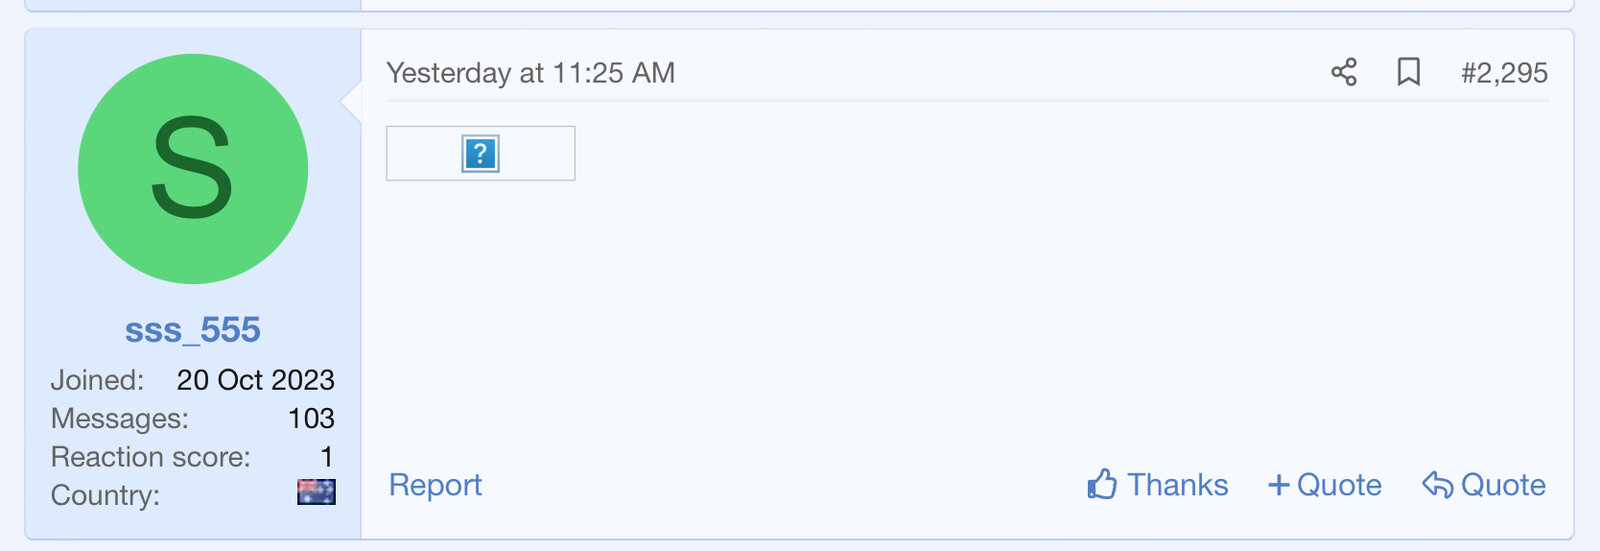Open the post number #2,295 permalink
Screen dimensions: 1600x551
1504,73
